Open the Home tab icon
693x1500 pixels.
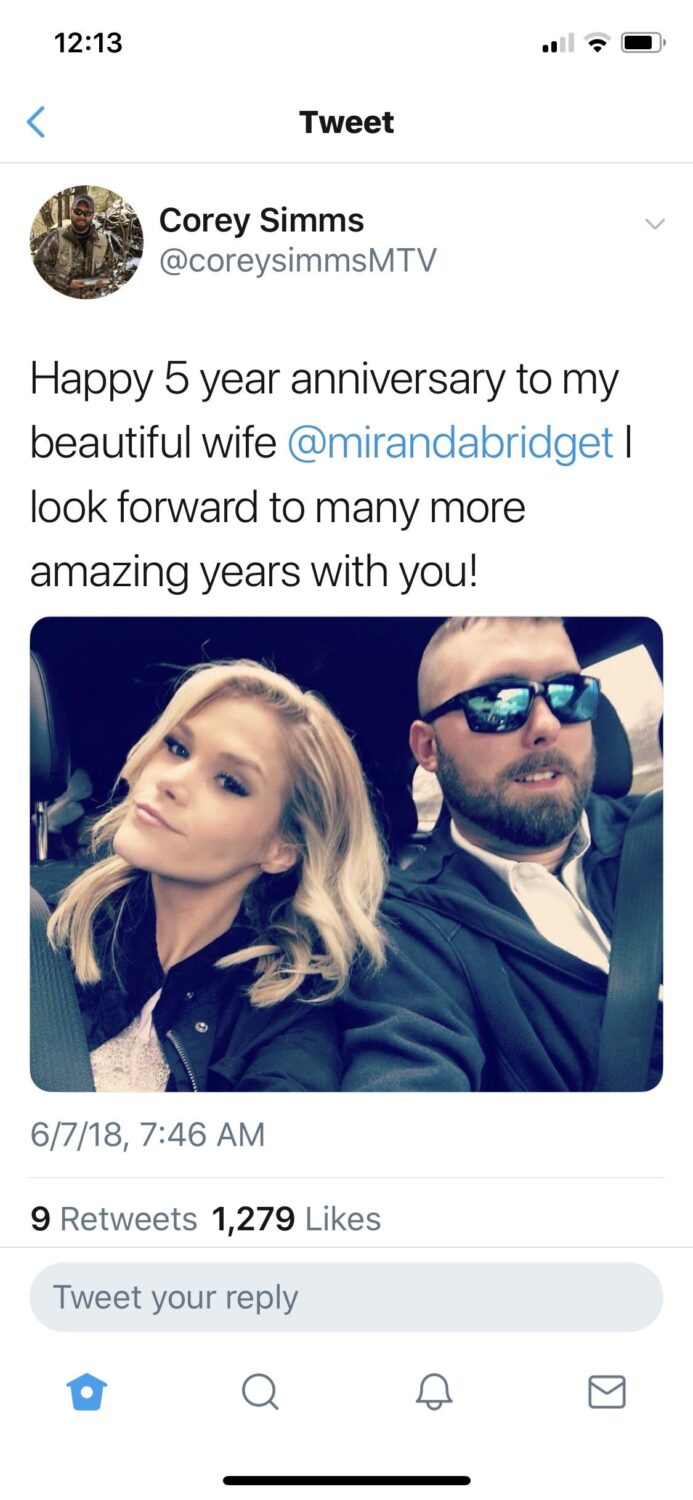coord(86,1391)
